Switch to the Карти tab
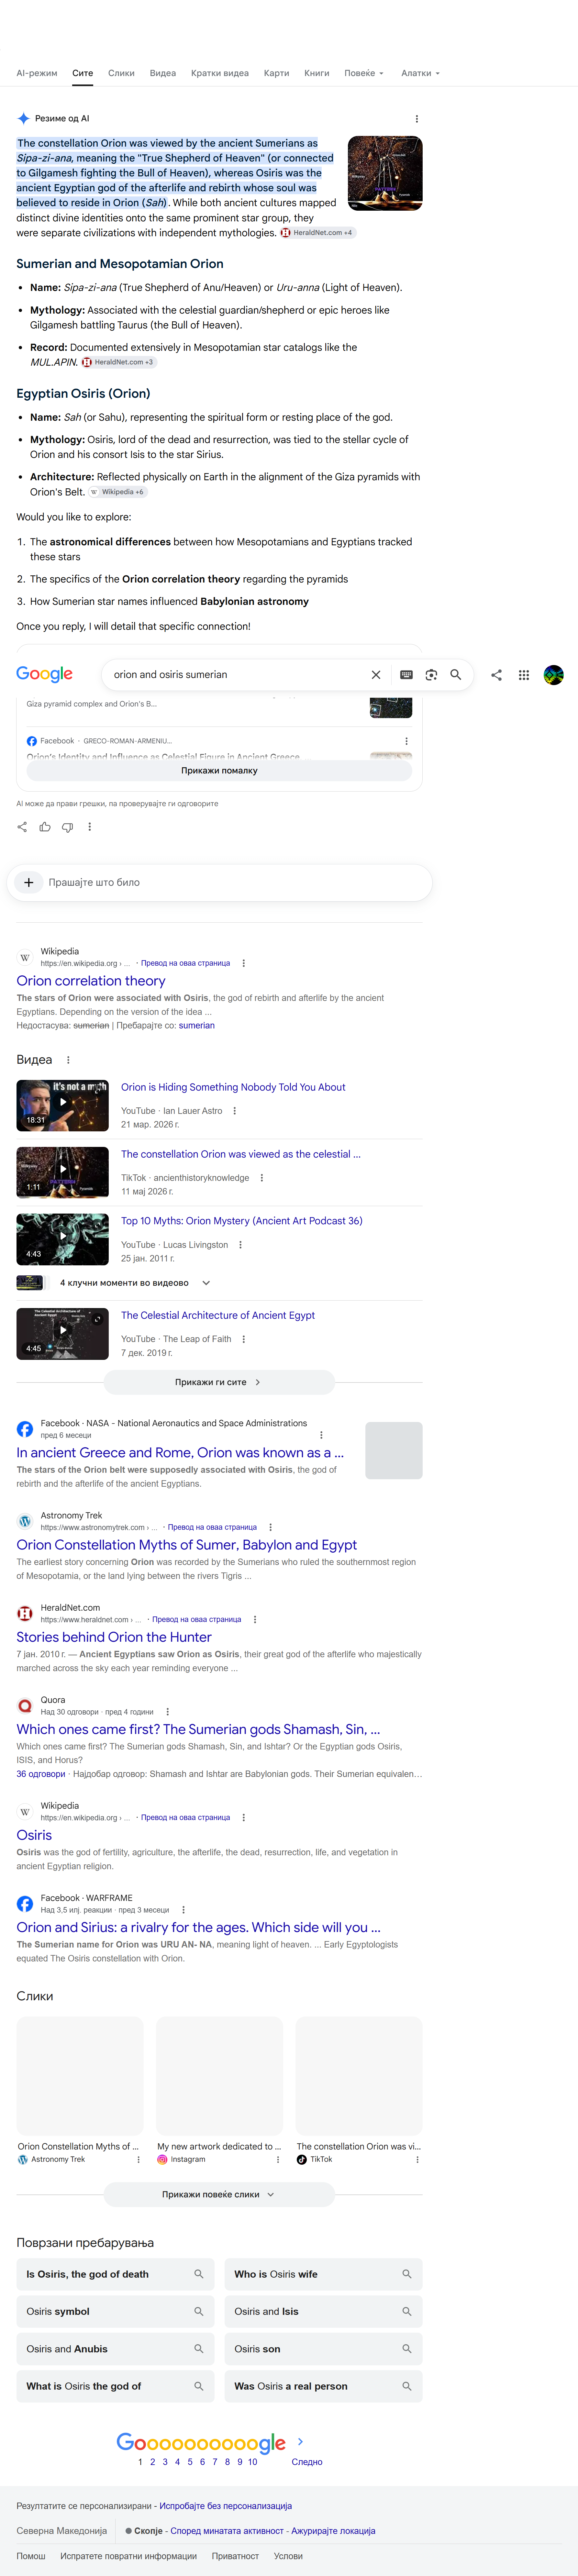578x2576 pixels. pos(276,73)
